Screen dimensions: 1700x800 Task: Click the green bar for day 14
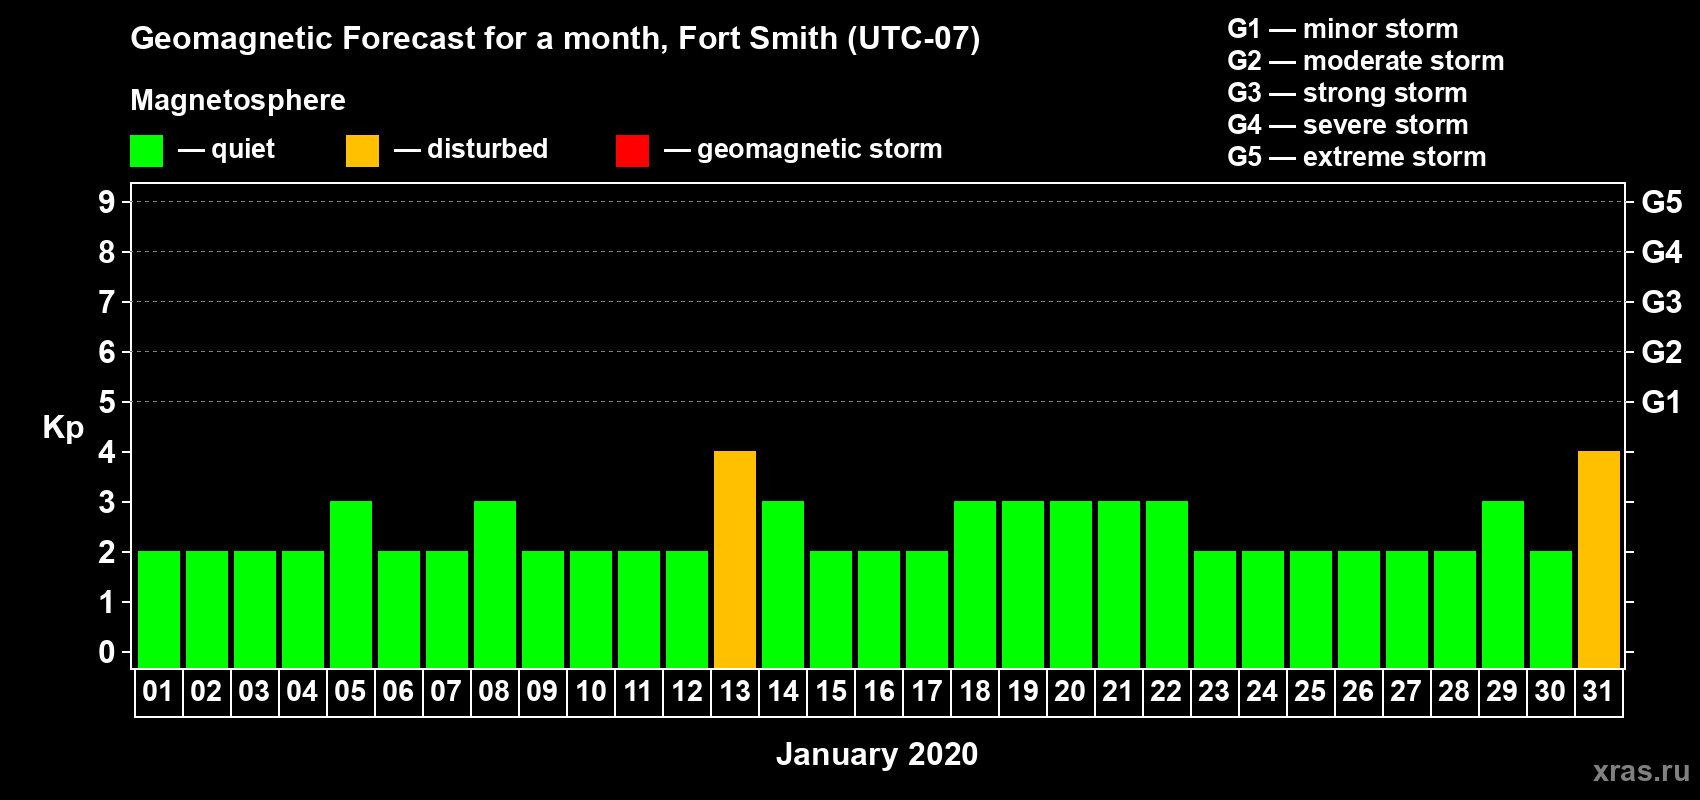tap(783, 584)
